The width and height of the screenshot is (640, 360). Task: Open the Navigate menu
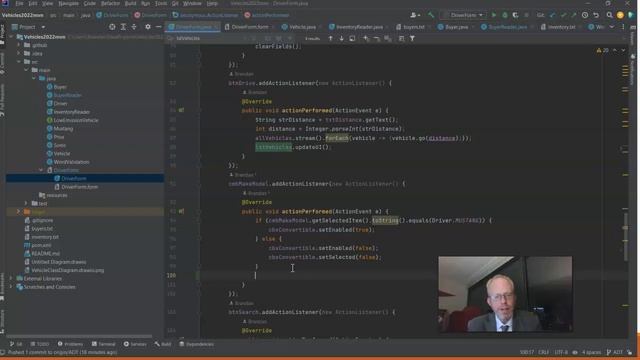tap(68, 3)
